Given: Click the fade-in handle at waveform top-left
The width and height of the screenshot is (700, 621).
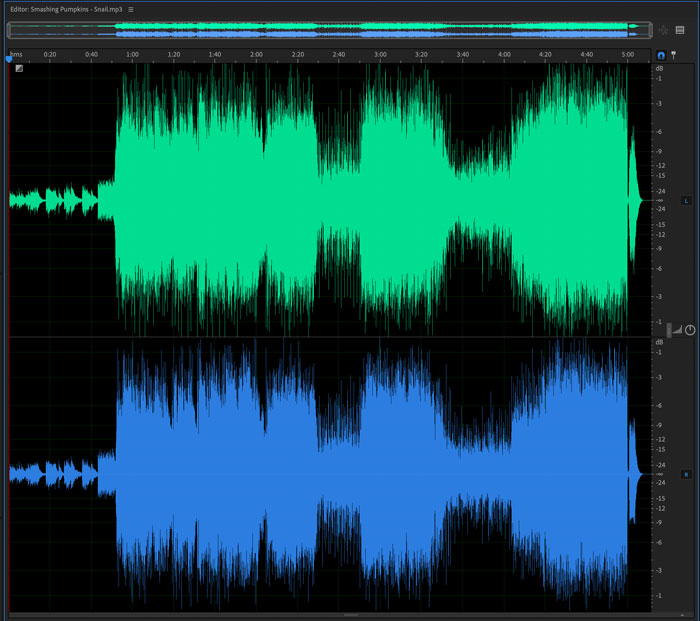Looking at the screenshot, I should tap(19, 68).
